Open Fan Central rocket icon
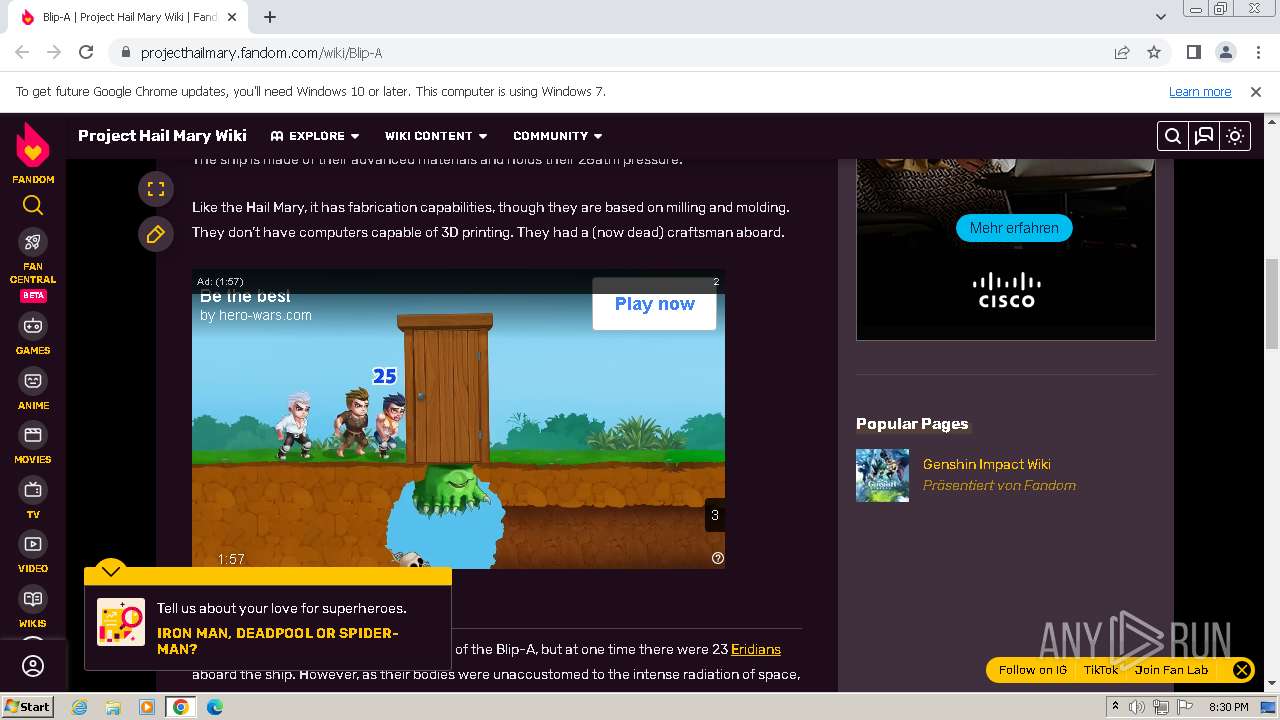 33,242
